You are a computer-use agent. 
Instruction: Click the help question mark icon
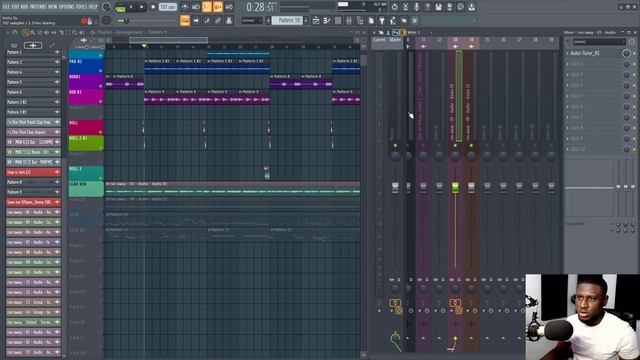(427, 7)
